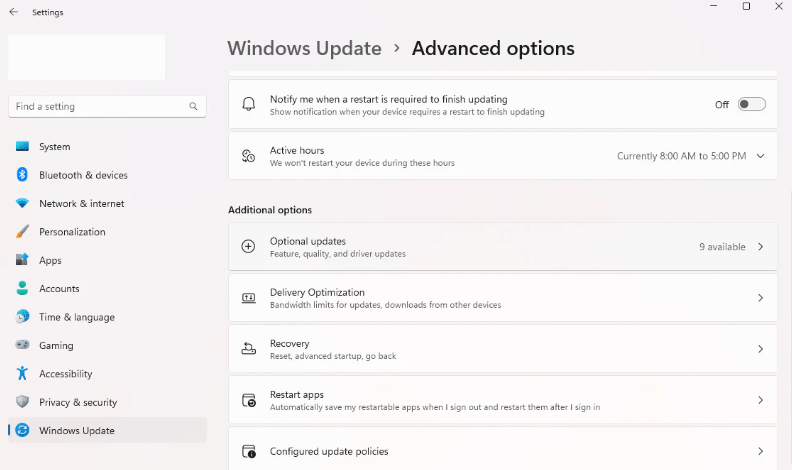
Task: Click the Gaming controller icon
Action: point(22,345)
